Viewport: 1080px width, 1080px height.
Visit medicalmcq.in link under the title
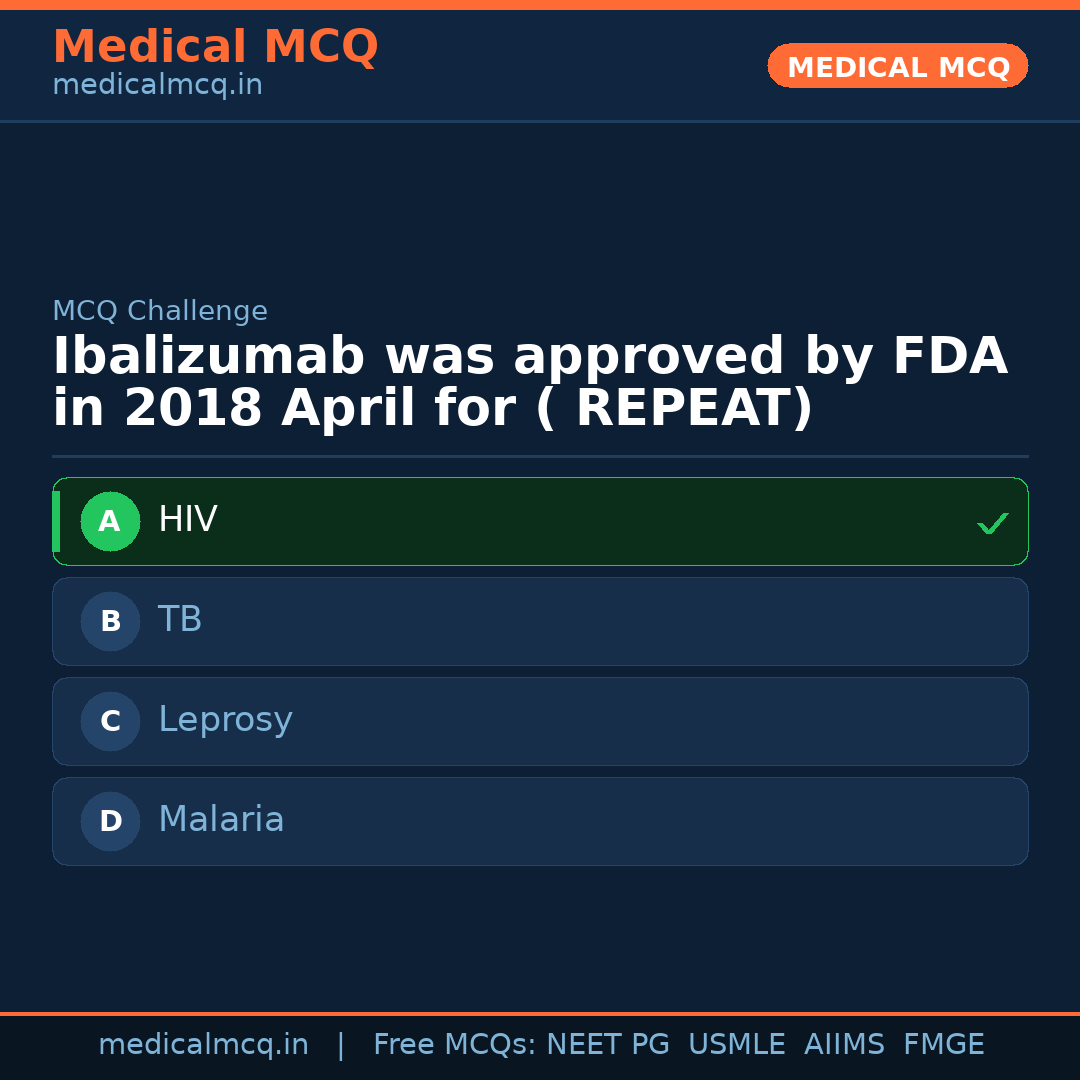pyautogui.click(x=157, y=86)
